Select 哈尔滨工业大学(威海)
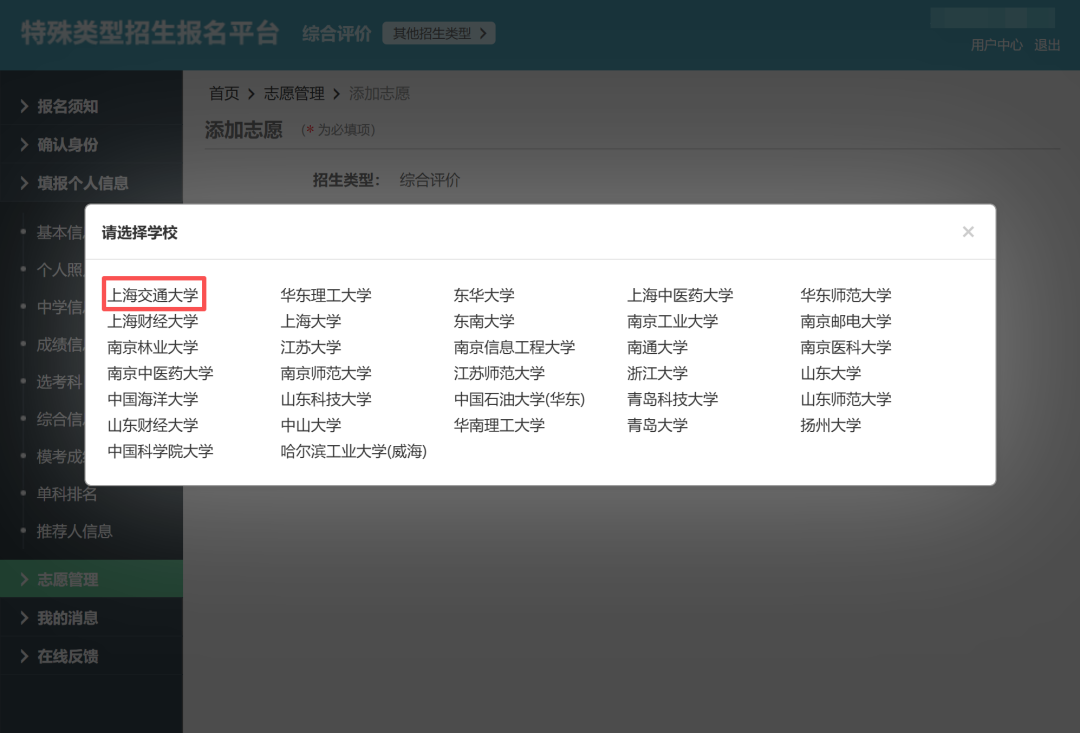 353,451
